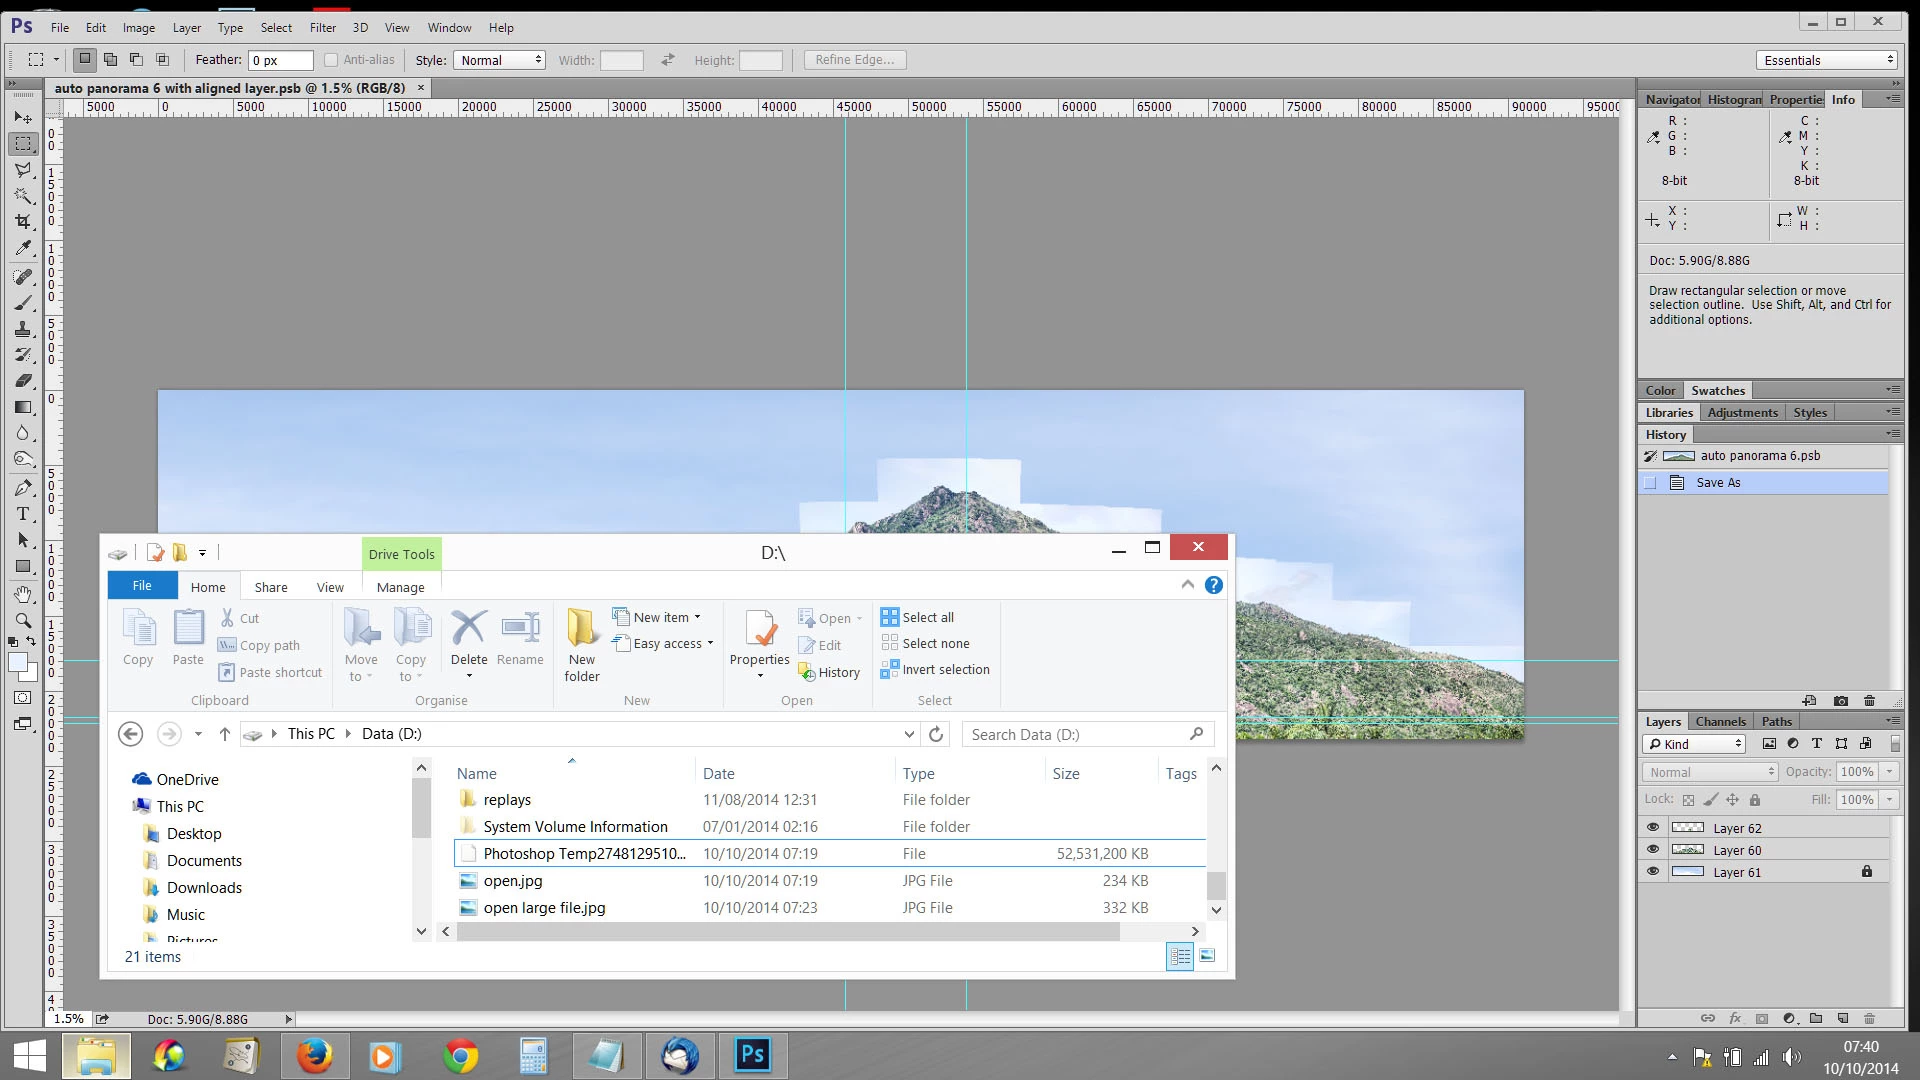This screenshot has width=1920, height=1080.
Task: Open the Filter menu
Action: pos(322,28)
